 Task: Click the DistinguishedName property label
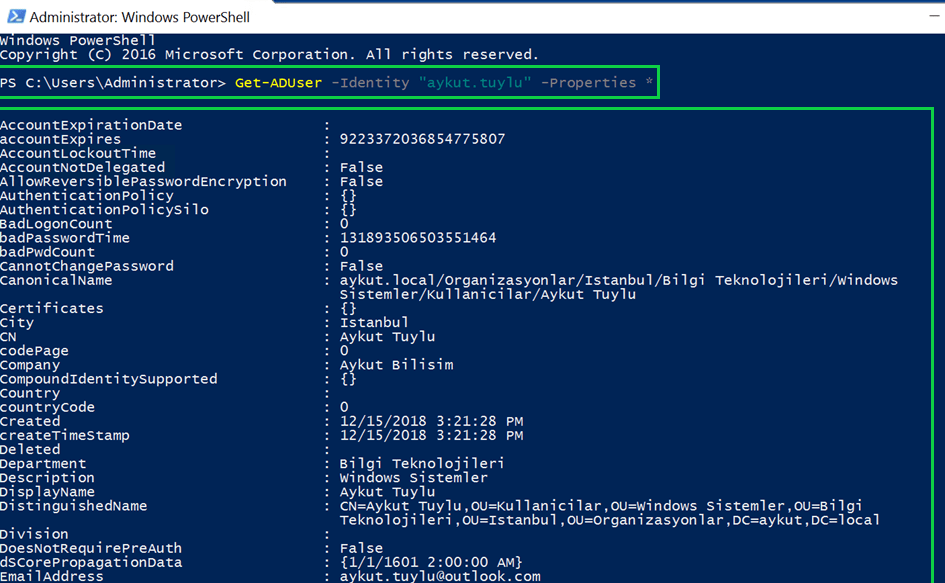click(73, 506)
